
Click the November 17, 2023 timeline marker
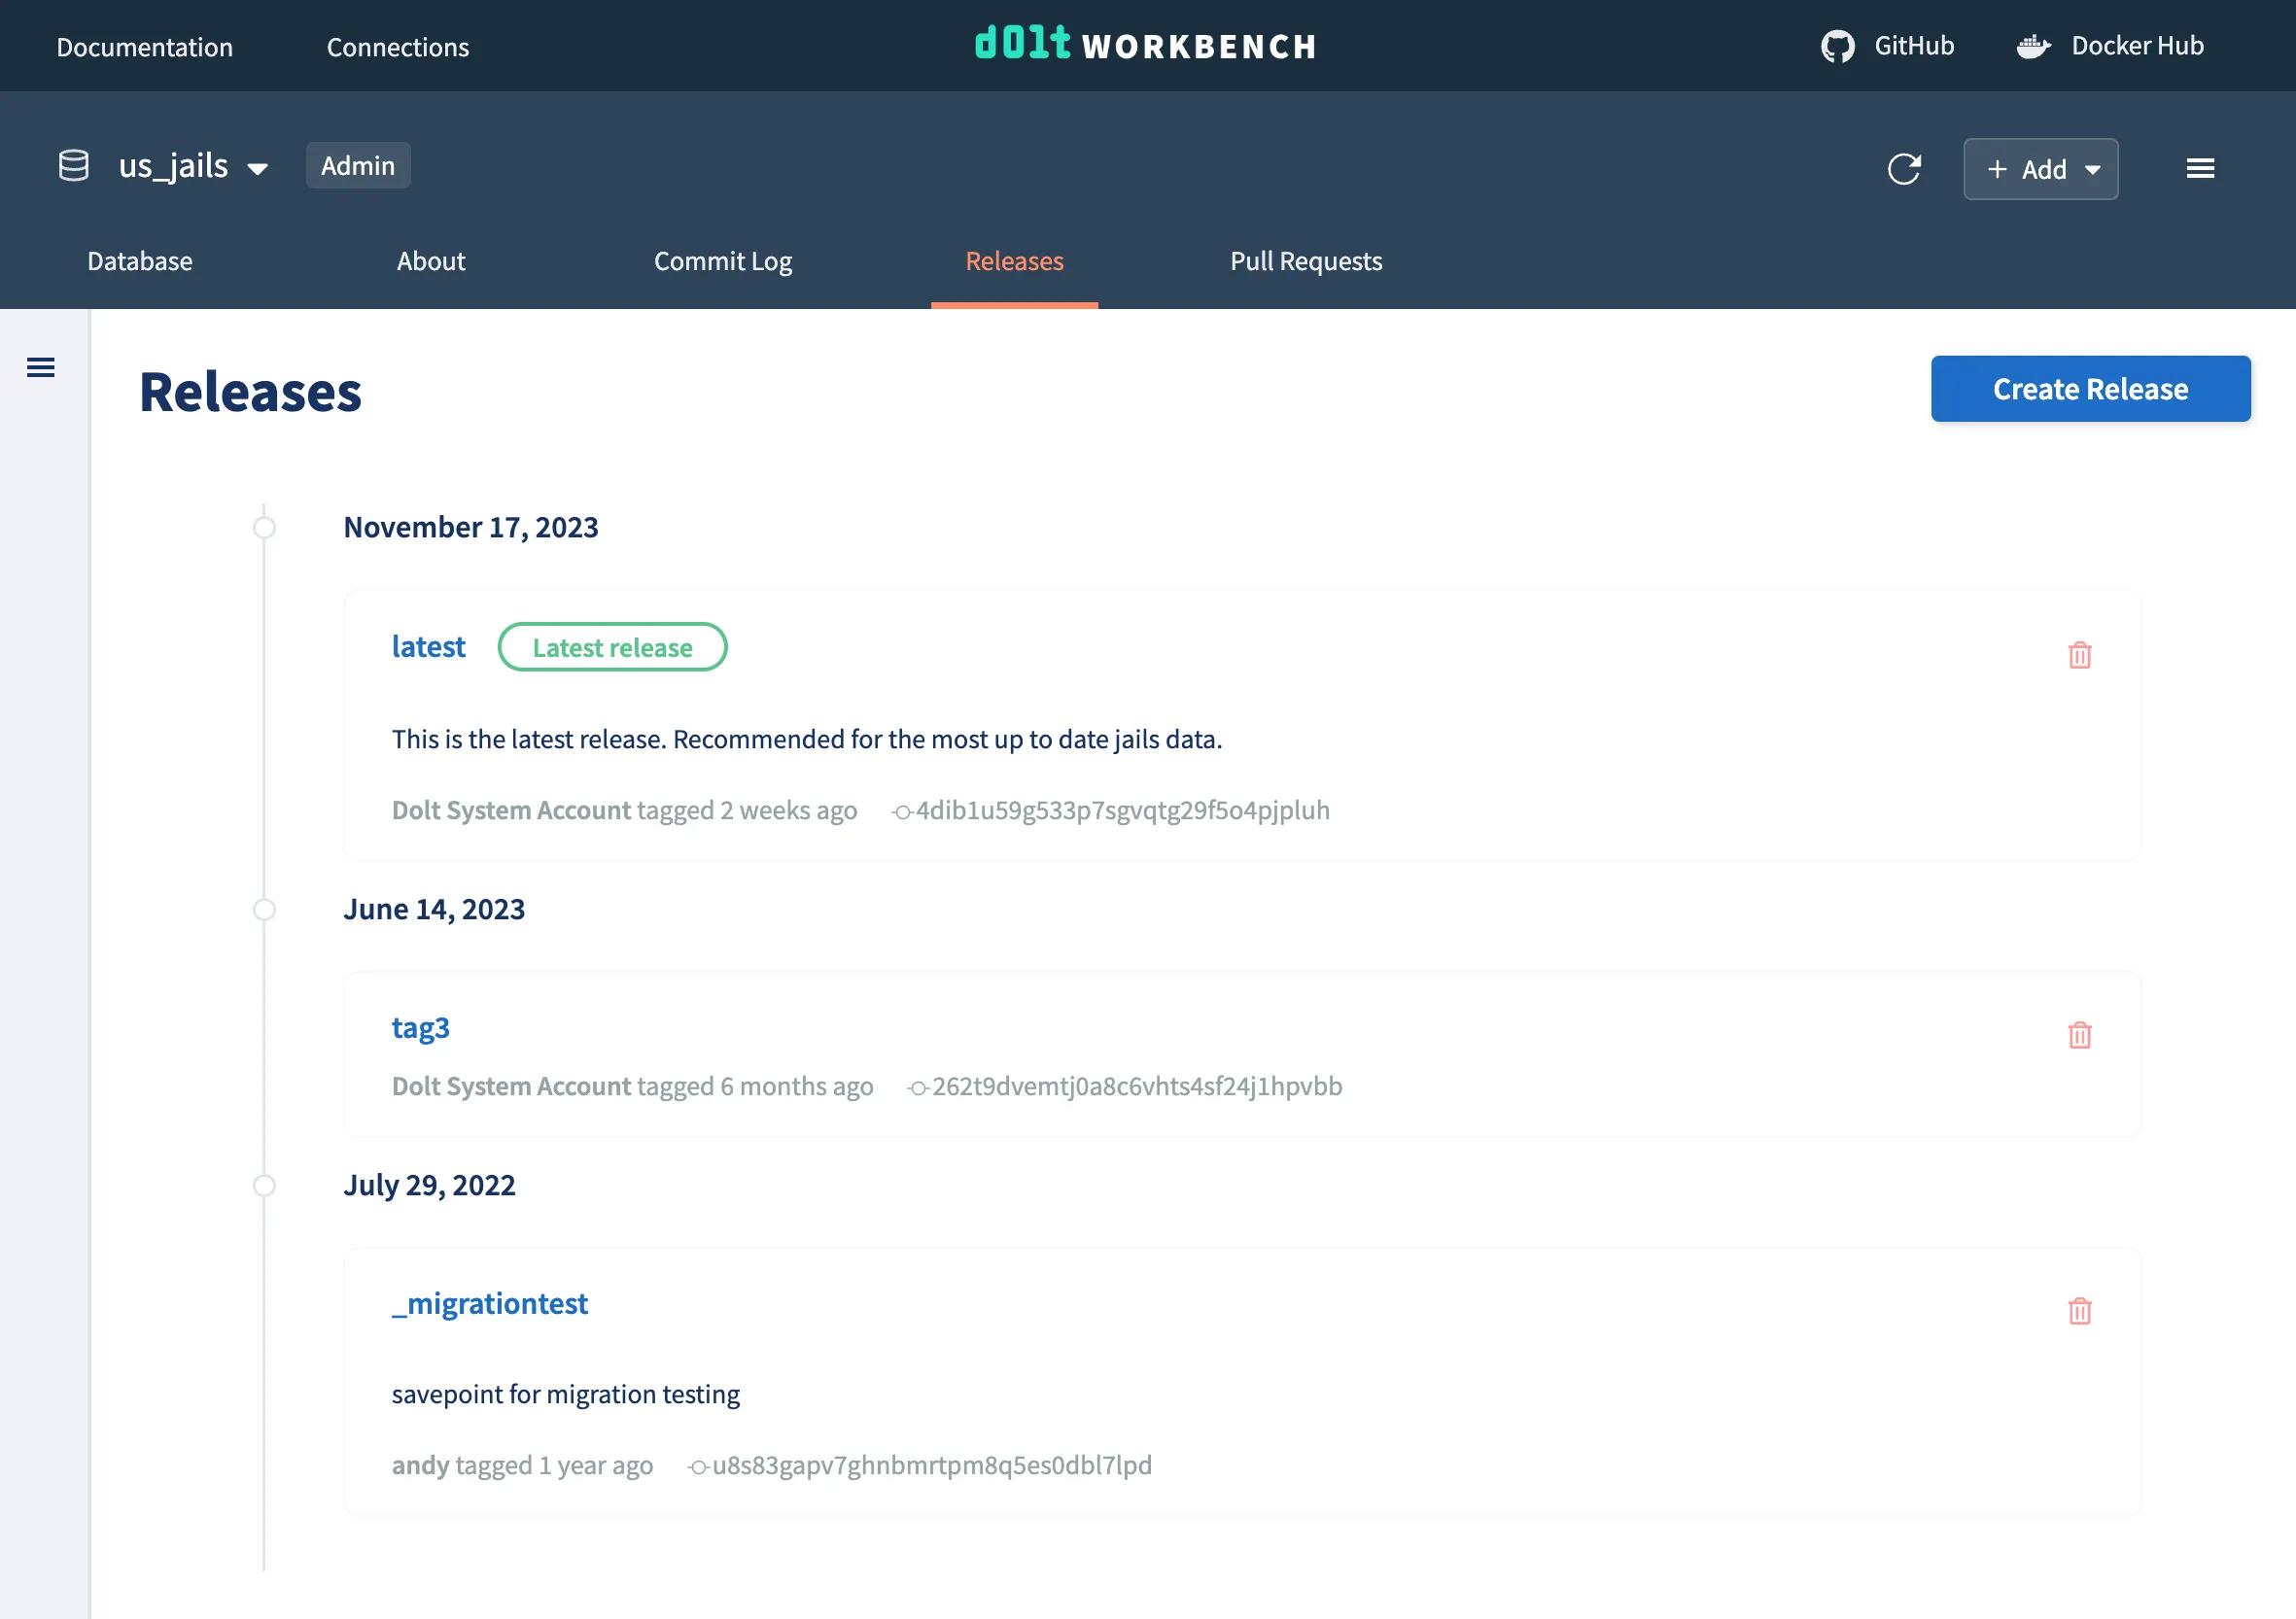click(264, 527)
